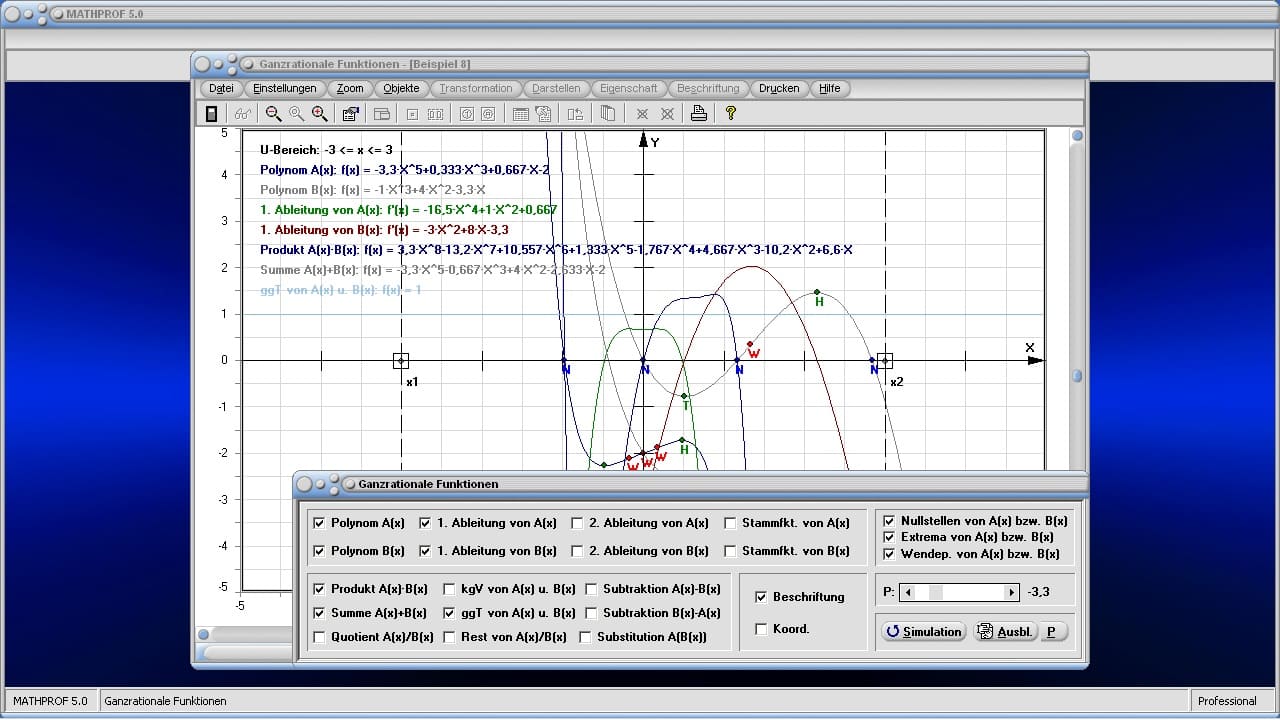The image size is (1280, 720).
Task: Click the P slider right arrow
Action: coord(1011,592)
